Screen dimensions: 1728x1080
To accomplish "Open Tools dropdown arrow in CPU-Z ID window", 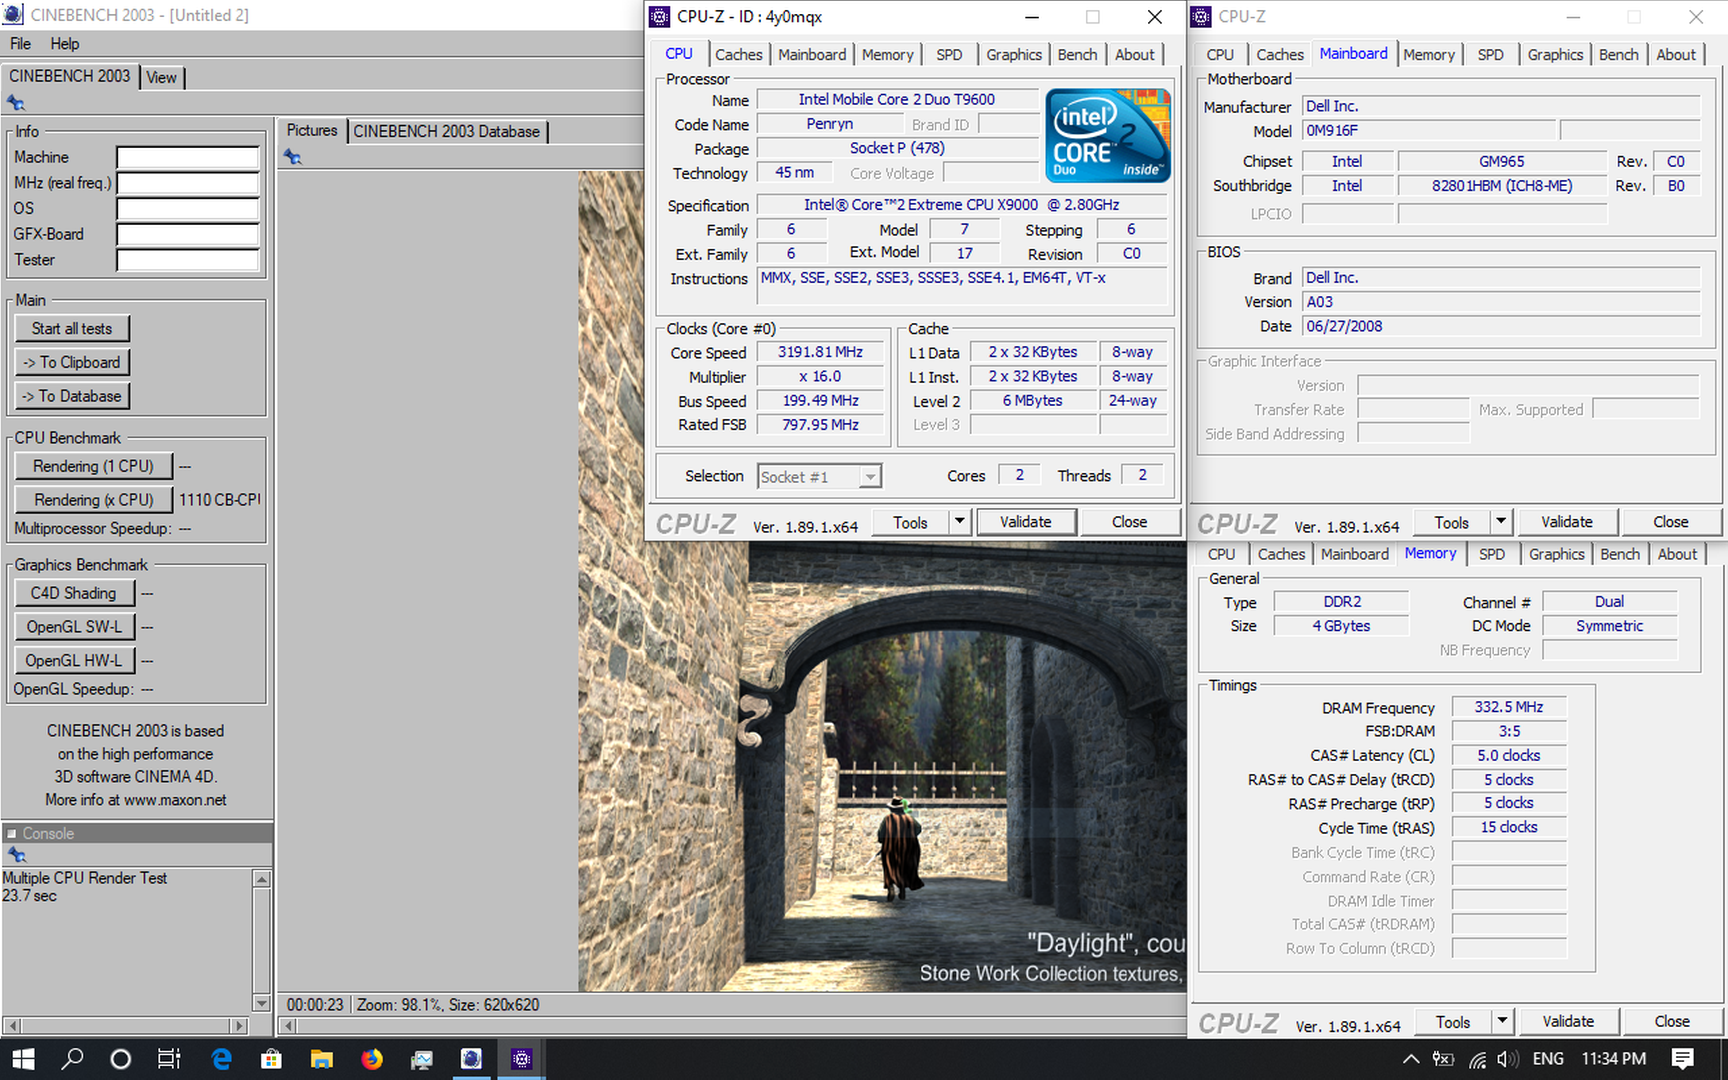I will click(960, 521).
